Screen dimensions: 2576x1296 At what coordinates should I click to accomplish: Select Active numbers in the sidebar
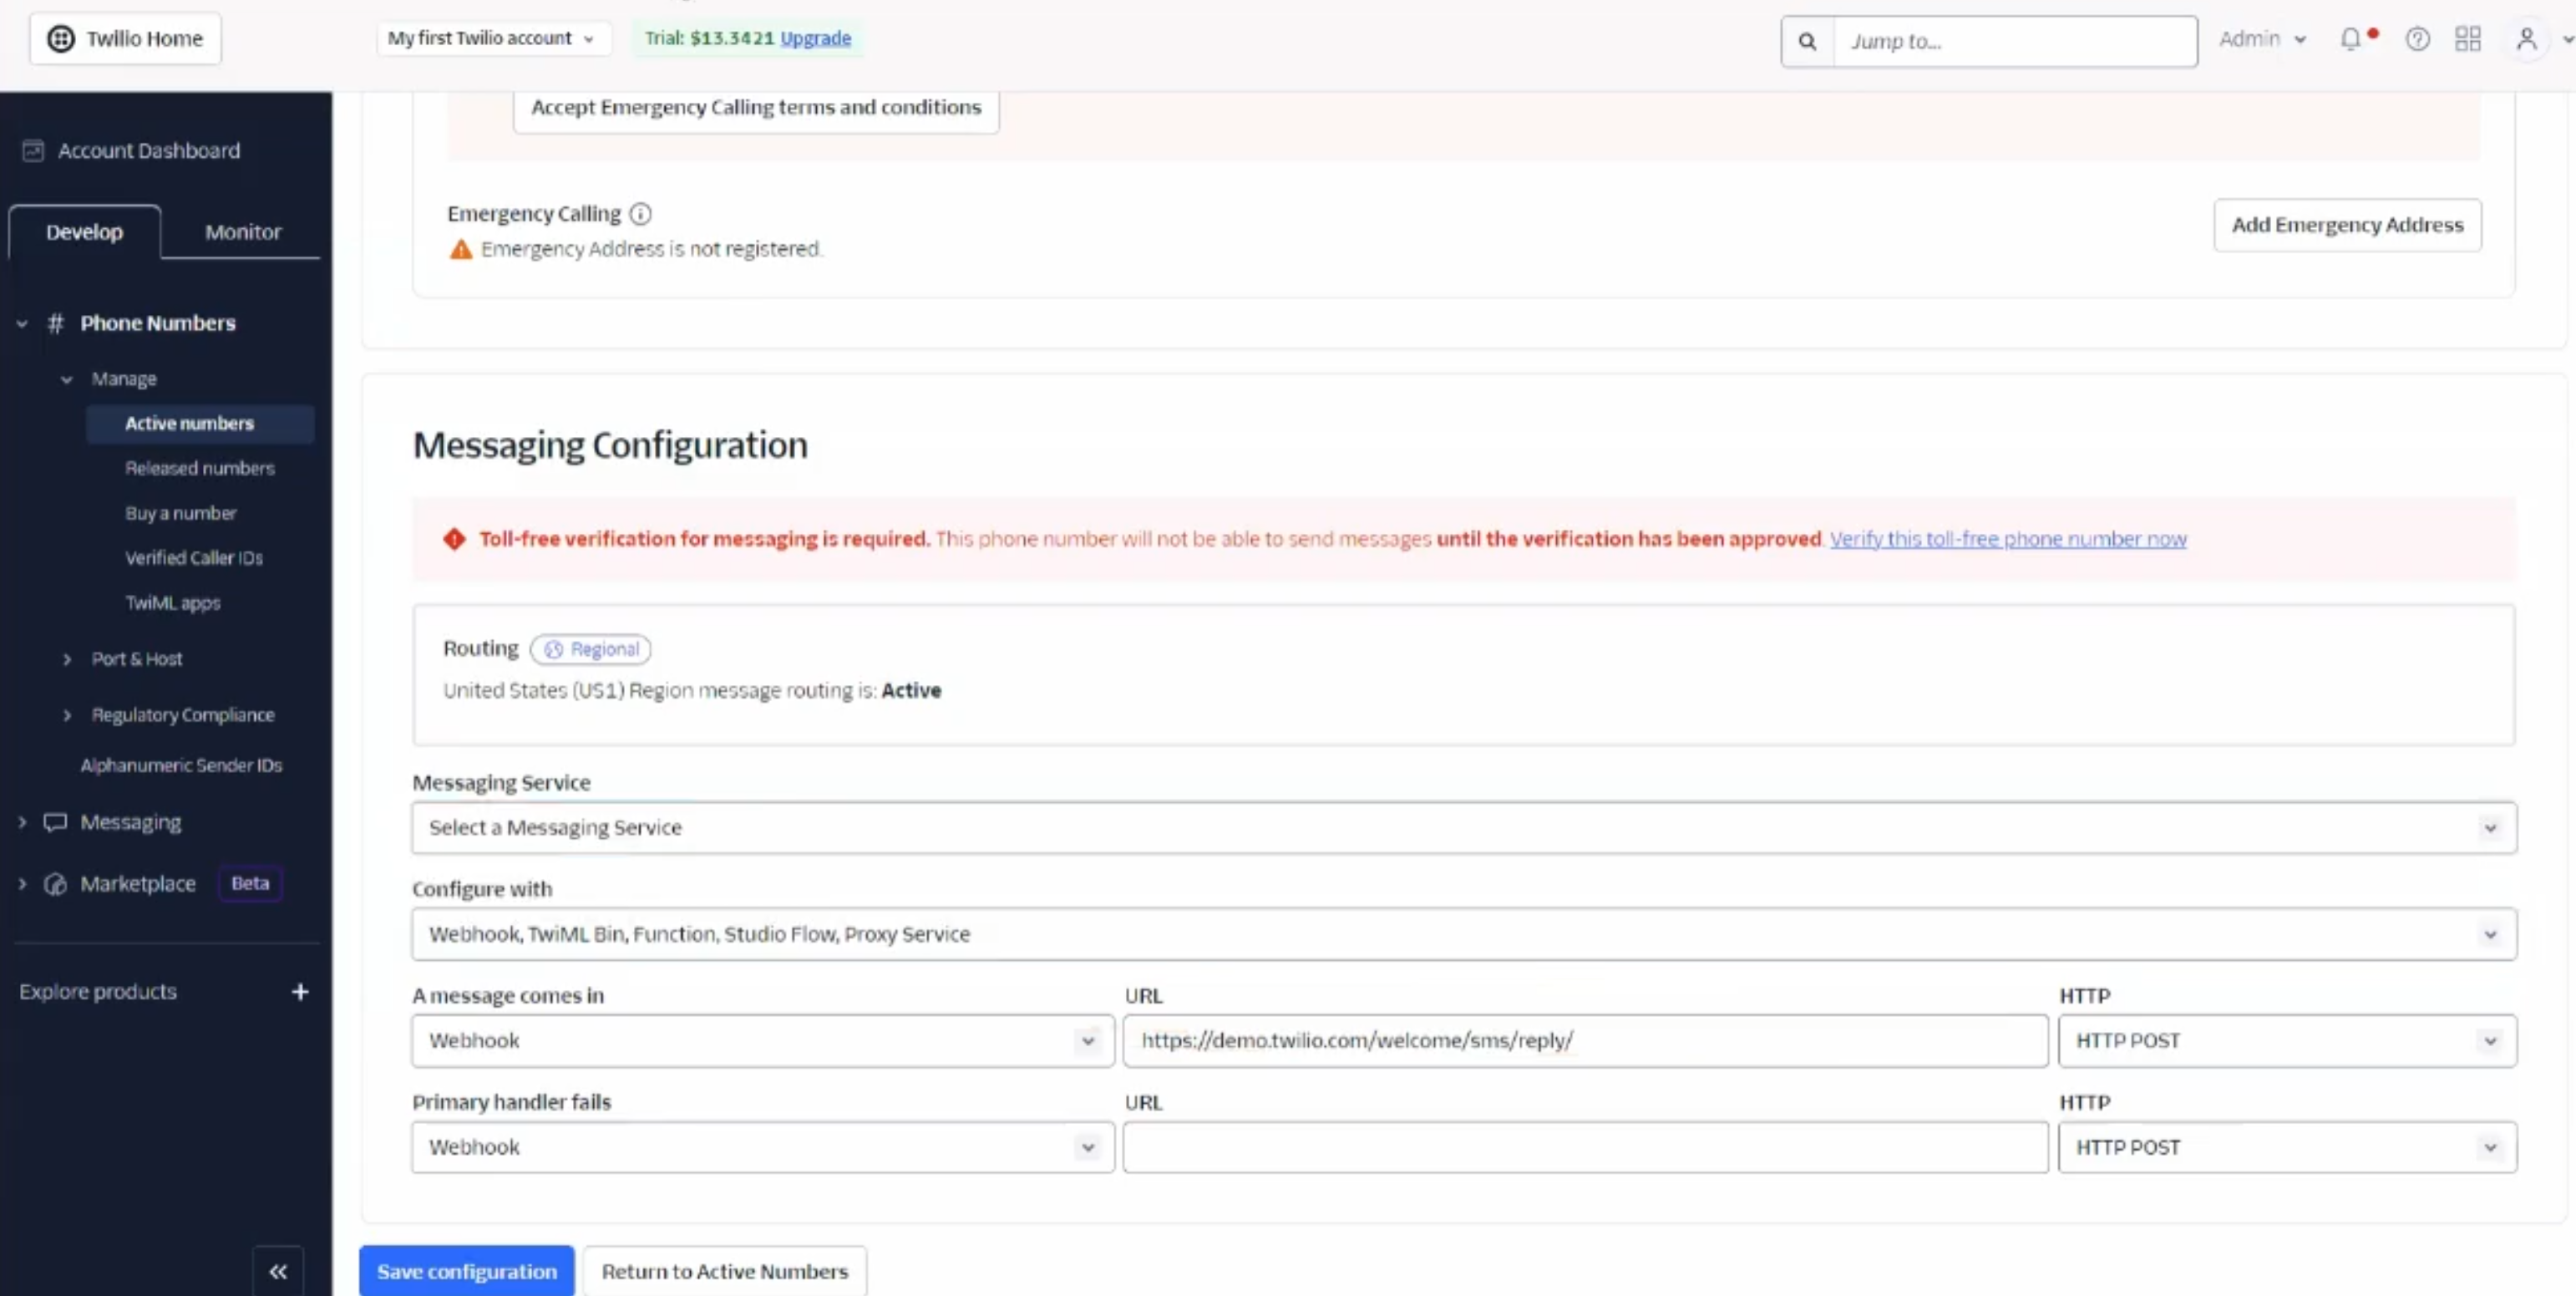200,424
